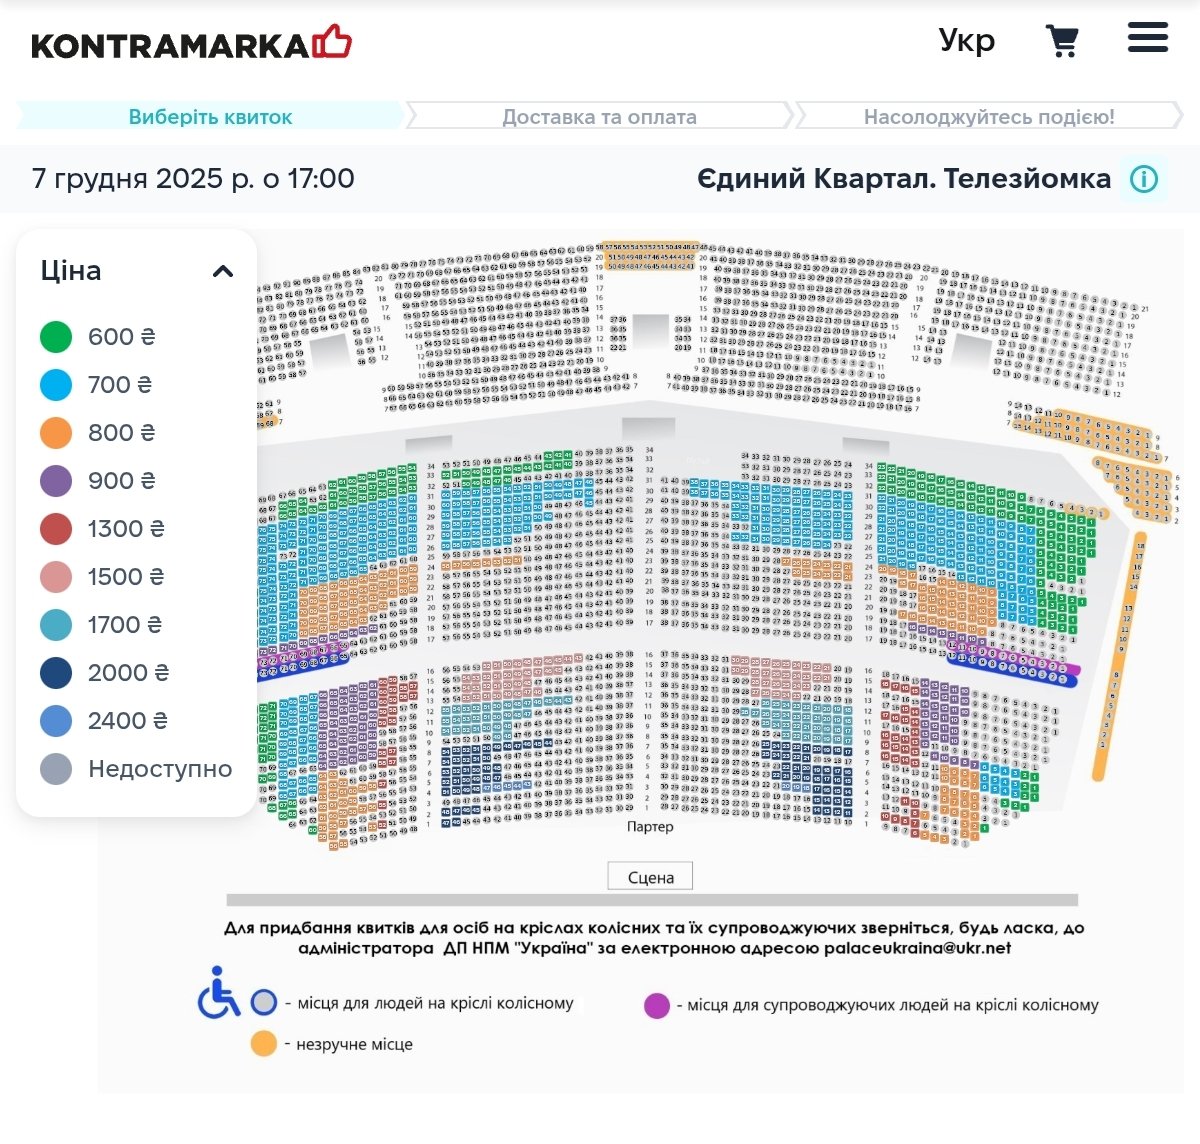Click the orange inconvenient seat legend icon

(x=263, y=1044)
